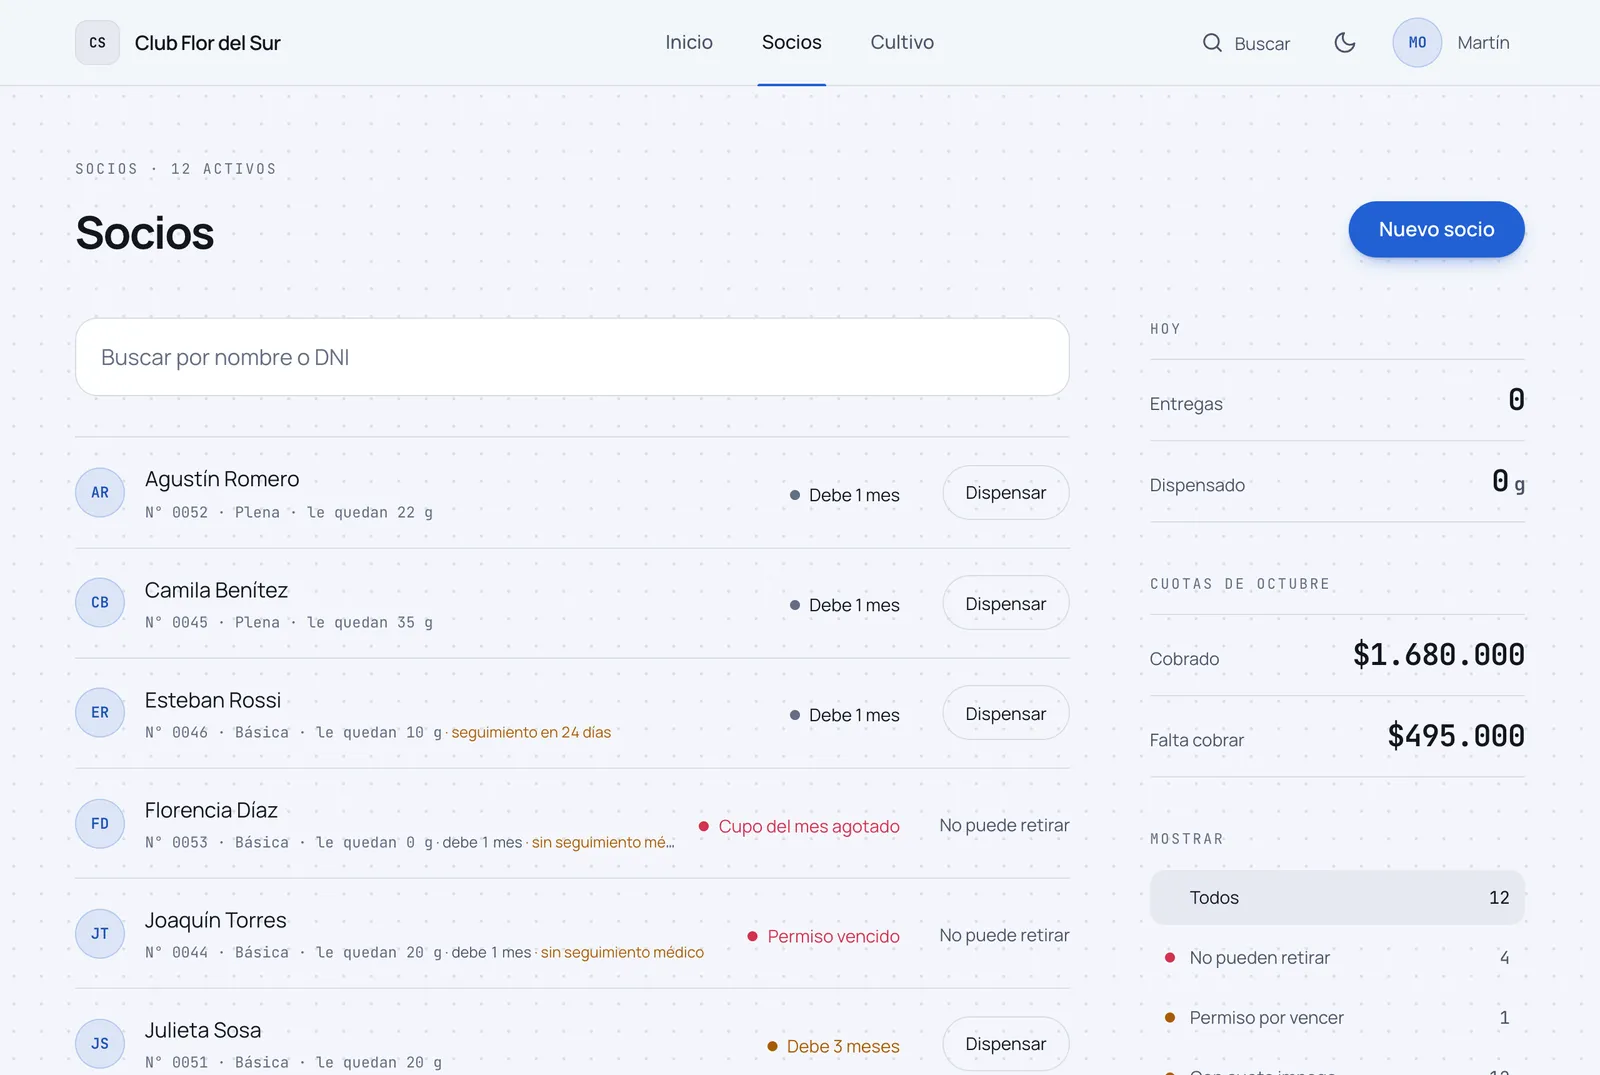Click the search magnifier icon in header
This screenshot has height=1075, width=1600.
pos(1212,43)
